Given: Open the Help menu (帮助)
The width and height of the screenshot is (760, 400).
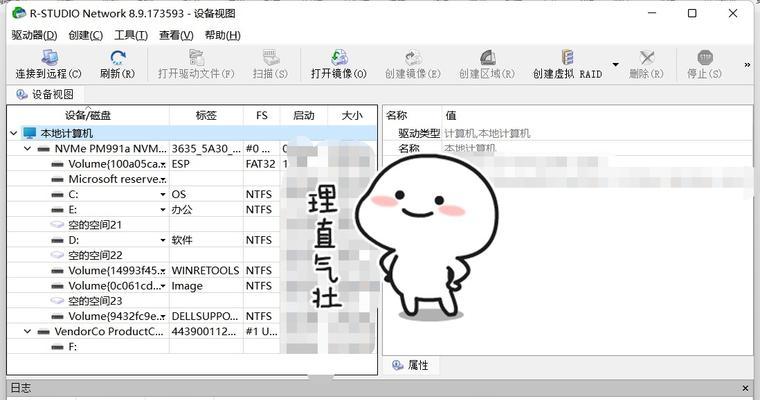Looking at the screenshot, I should [222, 35].
